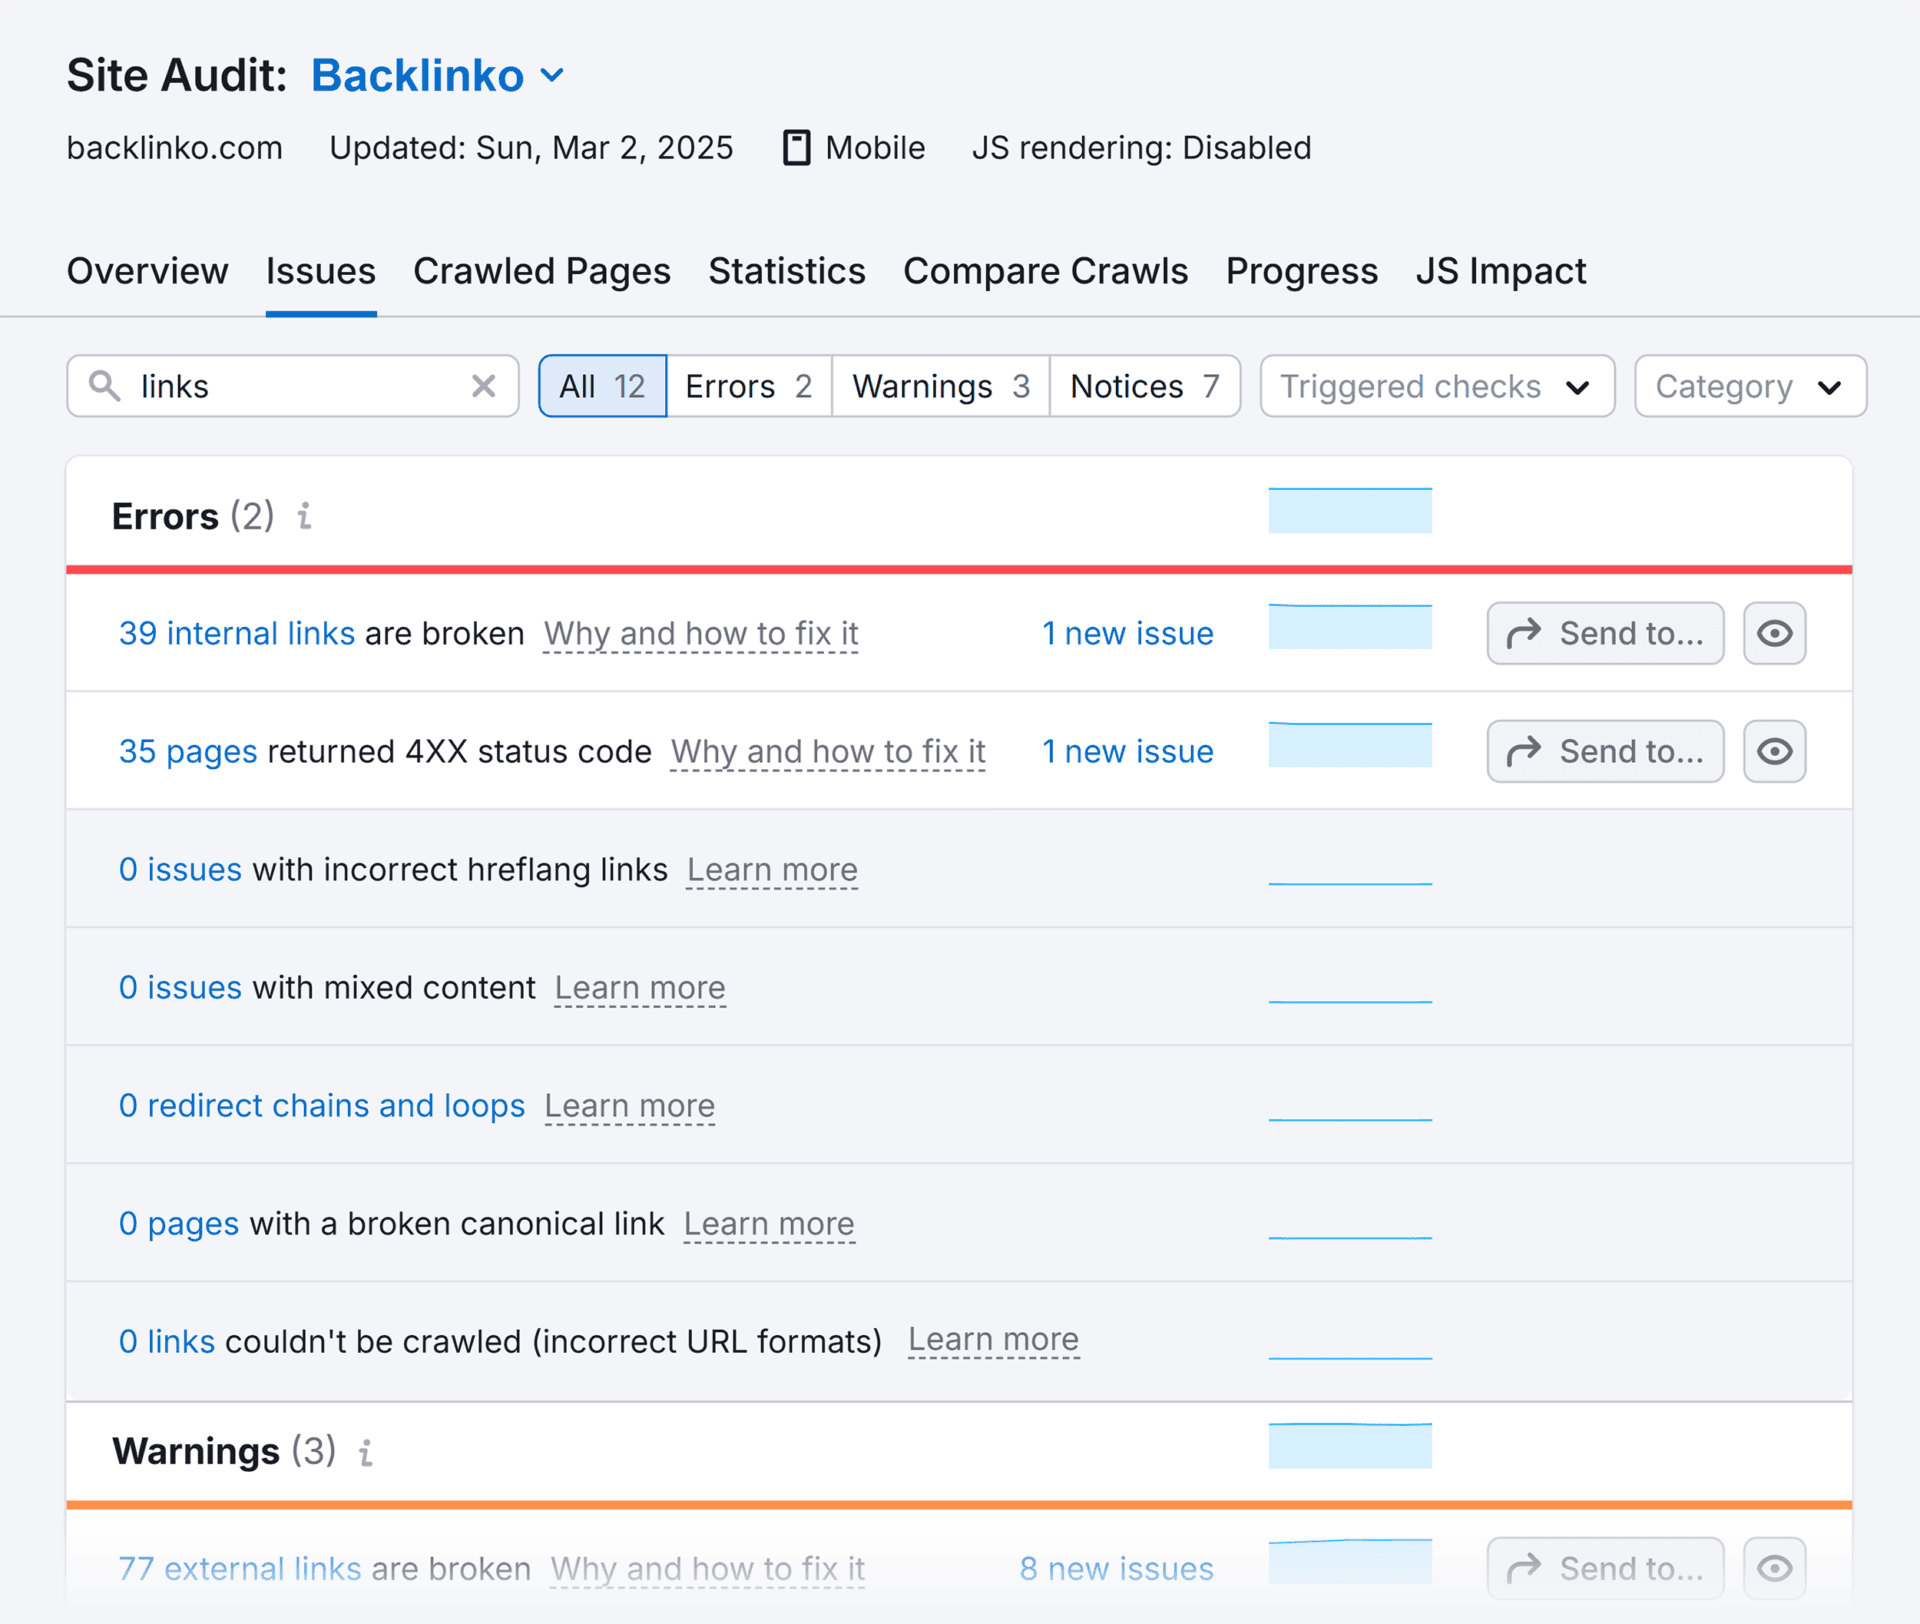
Task: Click Send to for 4XX status code issue
Action: point(1604,751)
